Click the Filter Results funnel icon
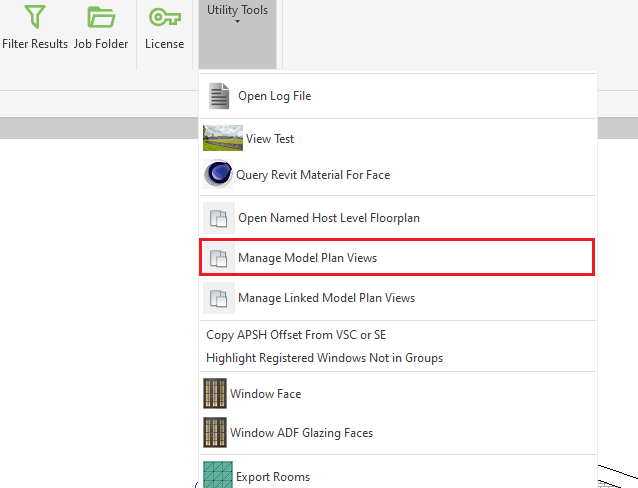The width and height of the screenshot is (638, 488). point(35,17)
